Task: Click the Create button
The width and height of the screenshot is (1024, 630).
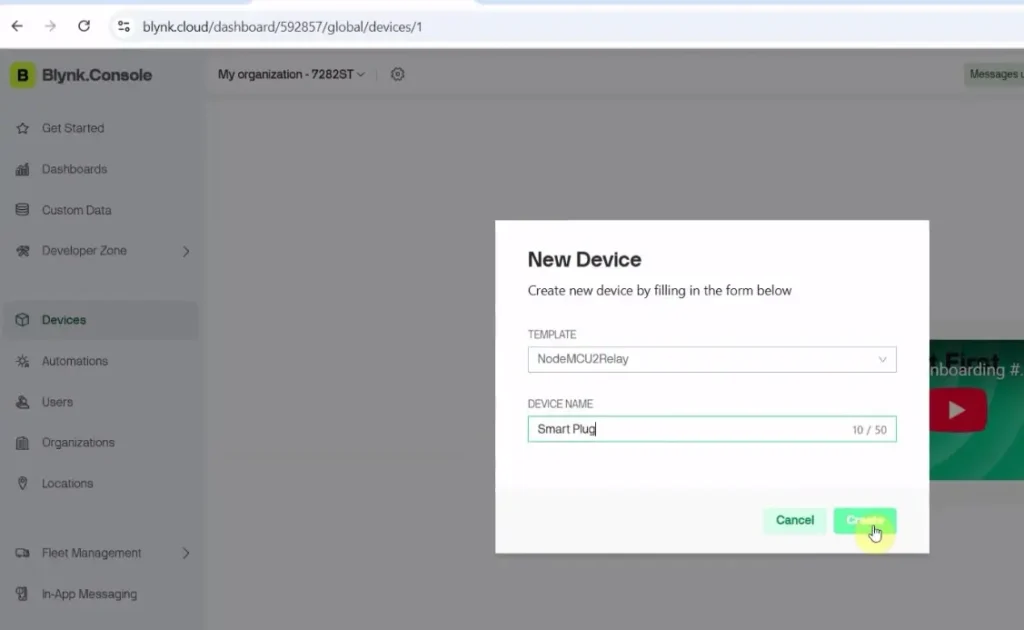Action: [864, 520]
